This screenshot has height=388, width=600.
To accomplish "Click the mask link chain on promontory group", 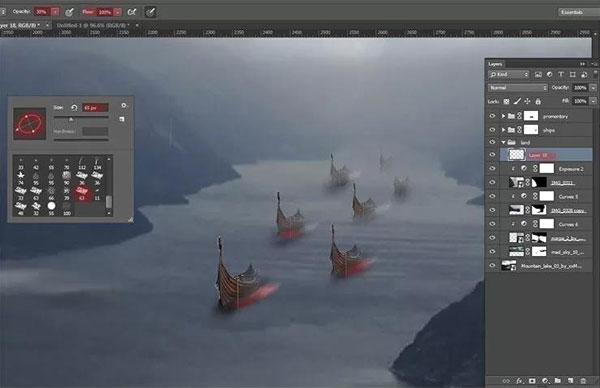I will [519, 116].
